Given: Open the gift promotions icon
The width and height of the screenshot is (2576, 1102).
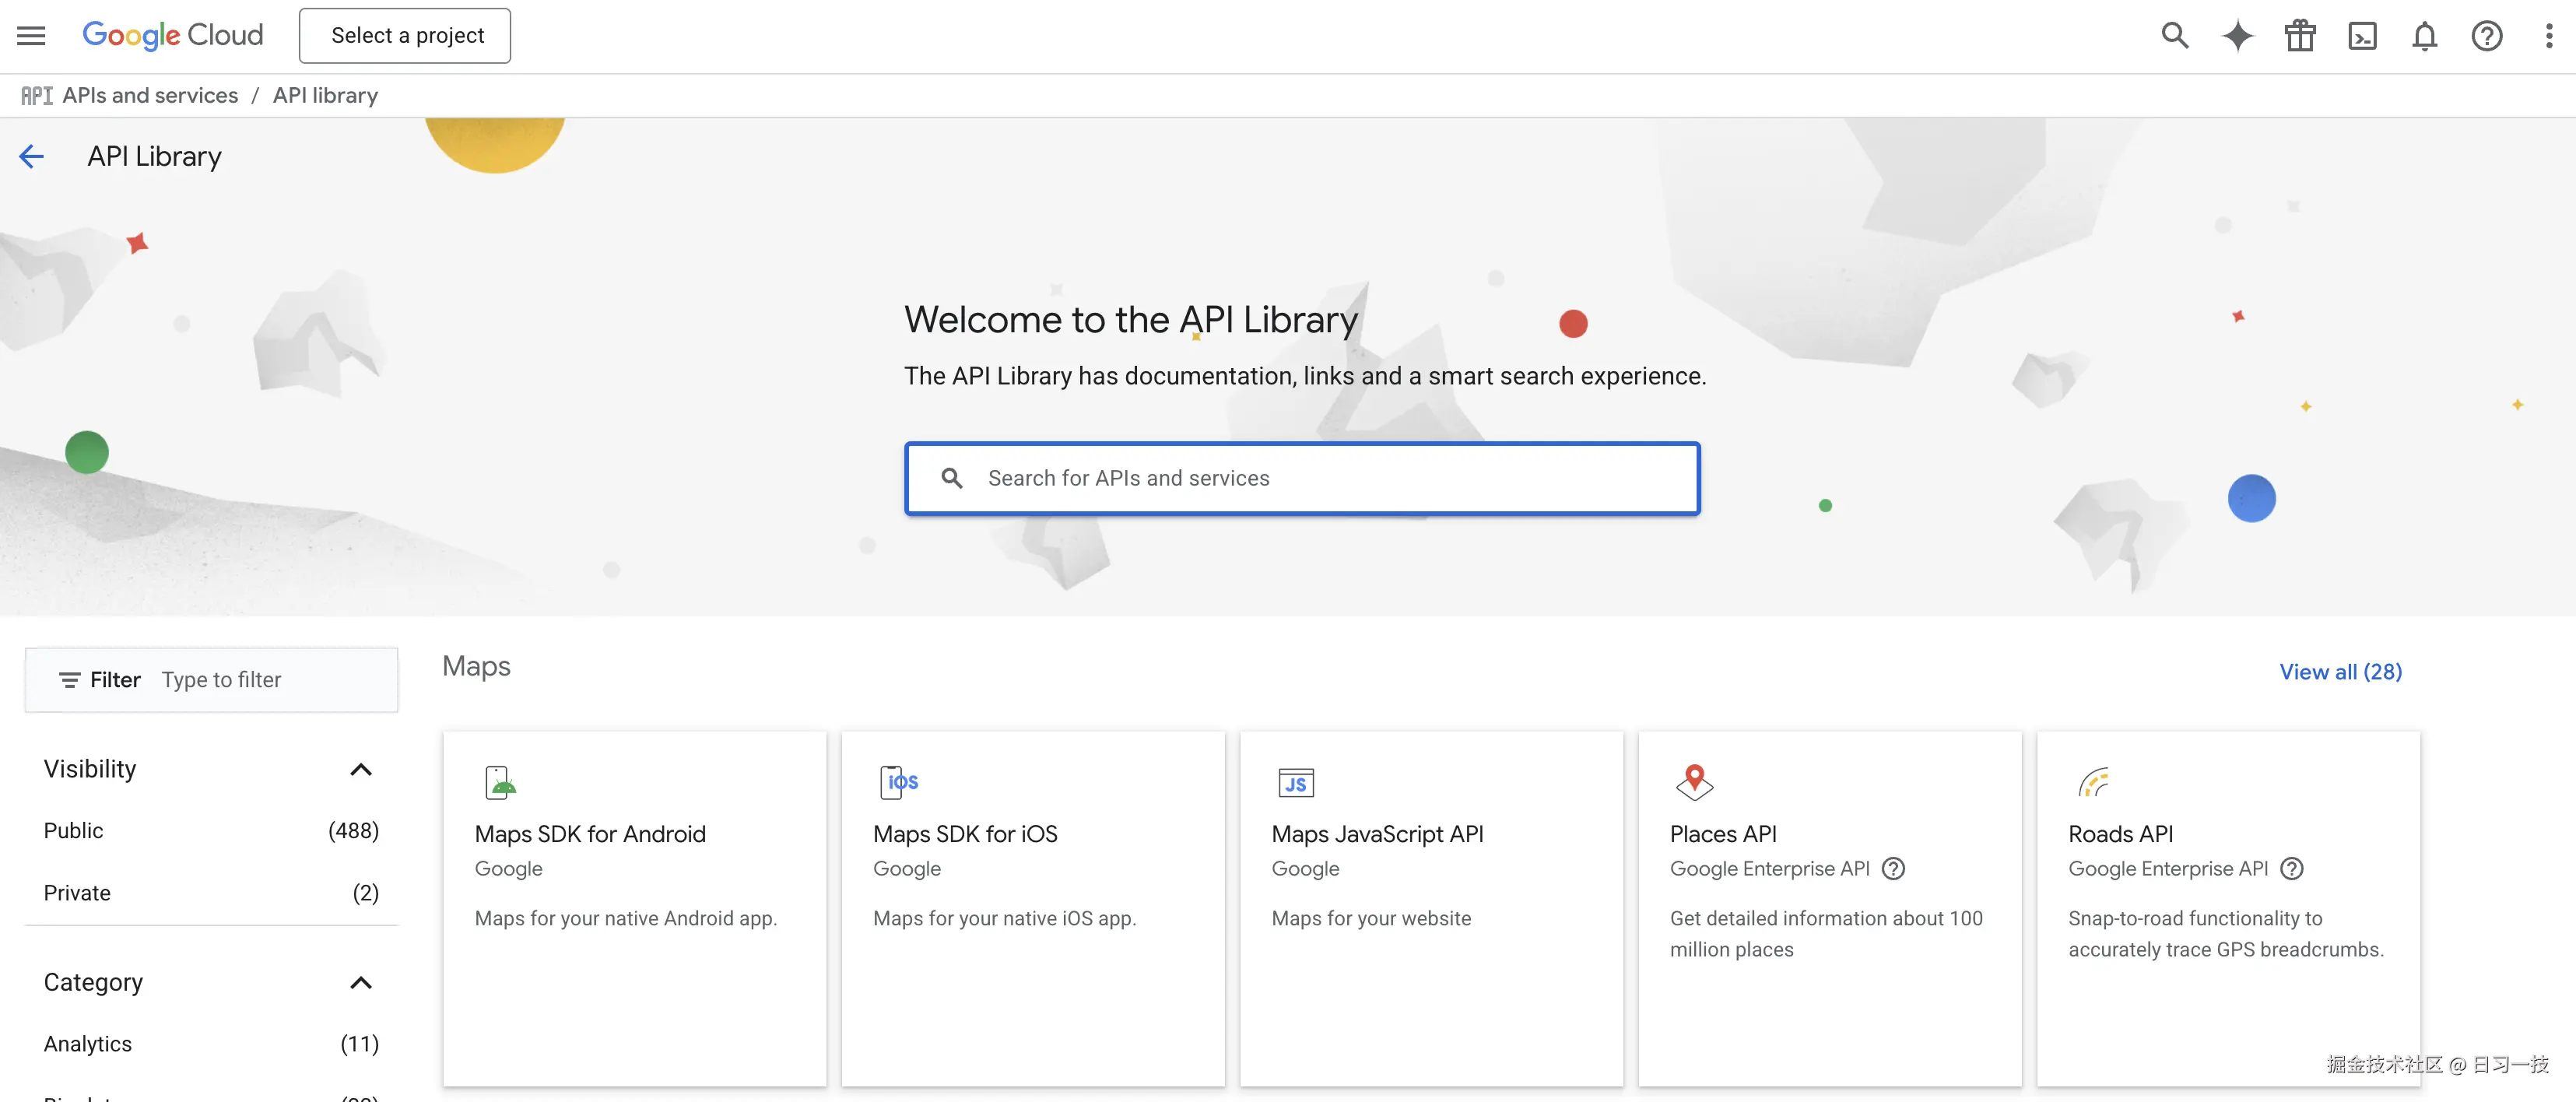Looking at the screenshot, I should pyautogui.click(x=2299, y=35).
